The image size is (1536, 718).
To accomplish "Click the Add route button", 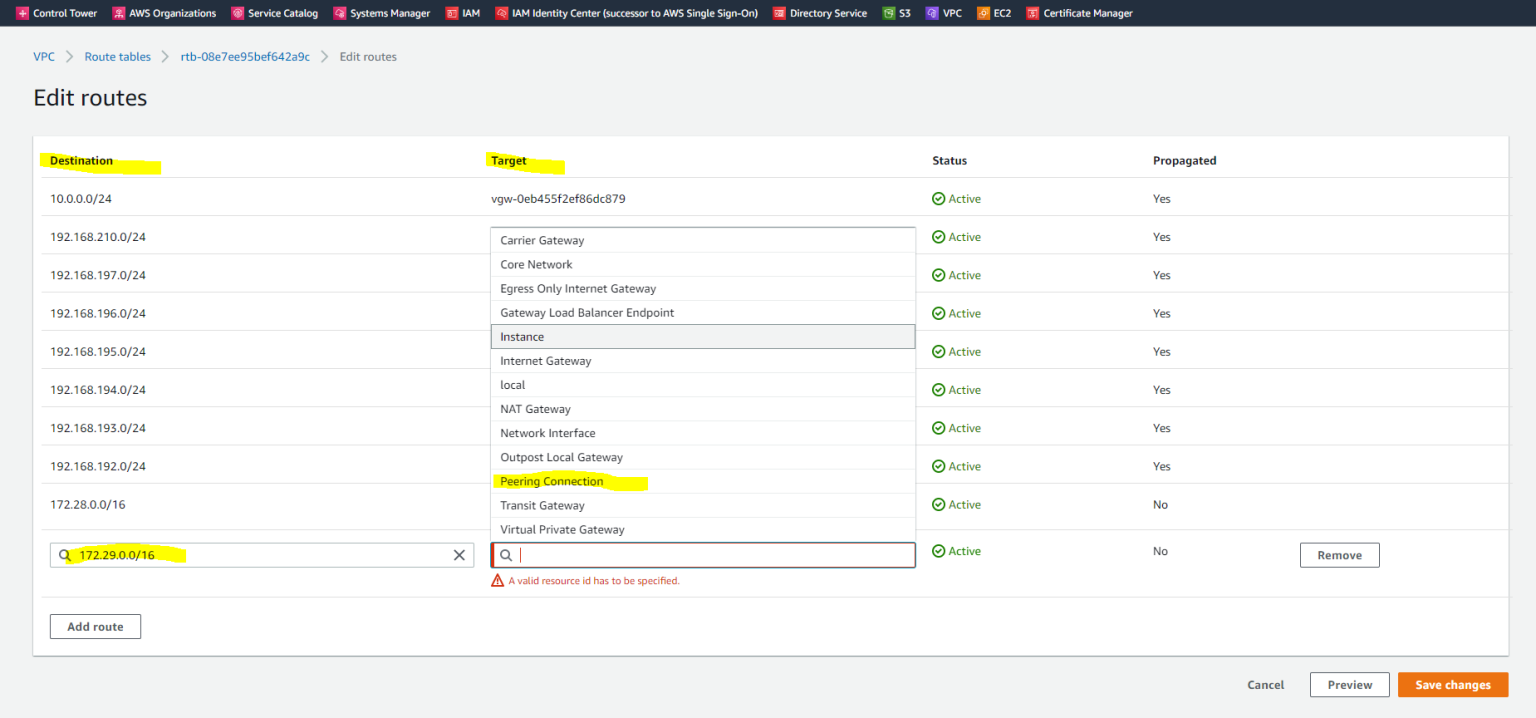I will tap(95, 626).
